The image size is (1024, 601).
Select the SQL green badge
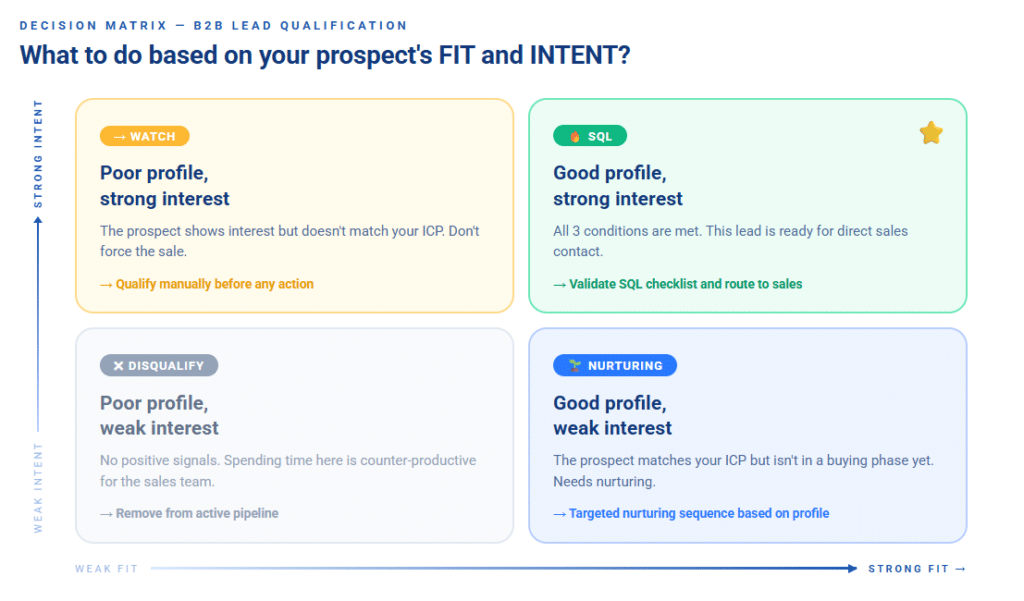pyautogui.click(x=590, y=137)
